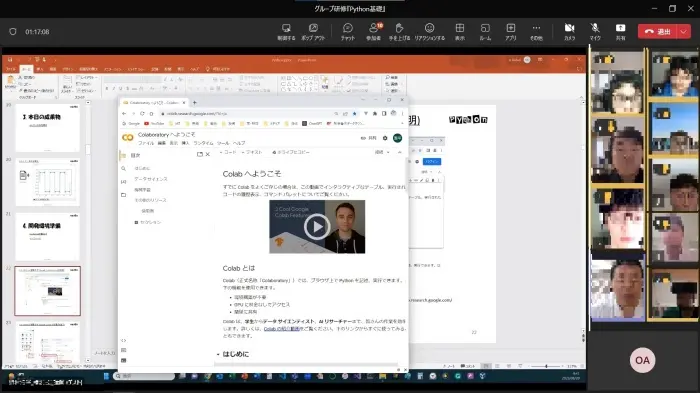Pop out the shared content in Teams
Viewport: 700px width, 393px height.
[x=313, y=32]
